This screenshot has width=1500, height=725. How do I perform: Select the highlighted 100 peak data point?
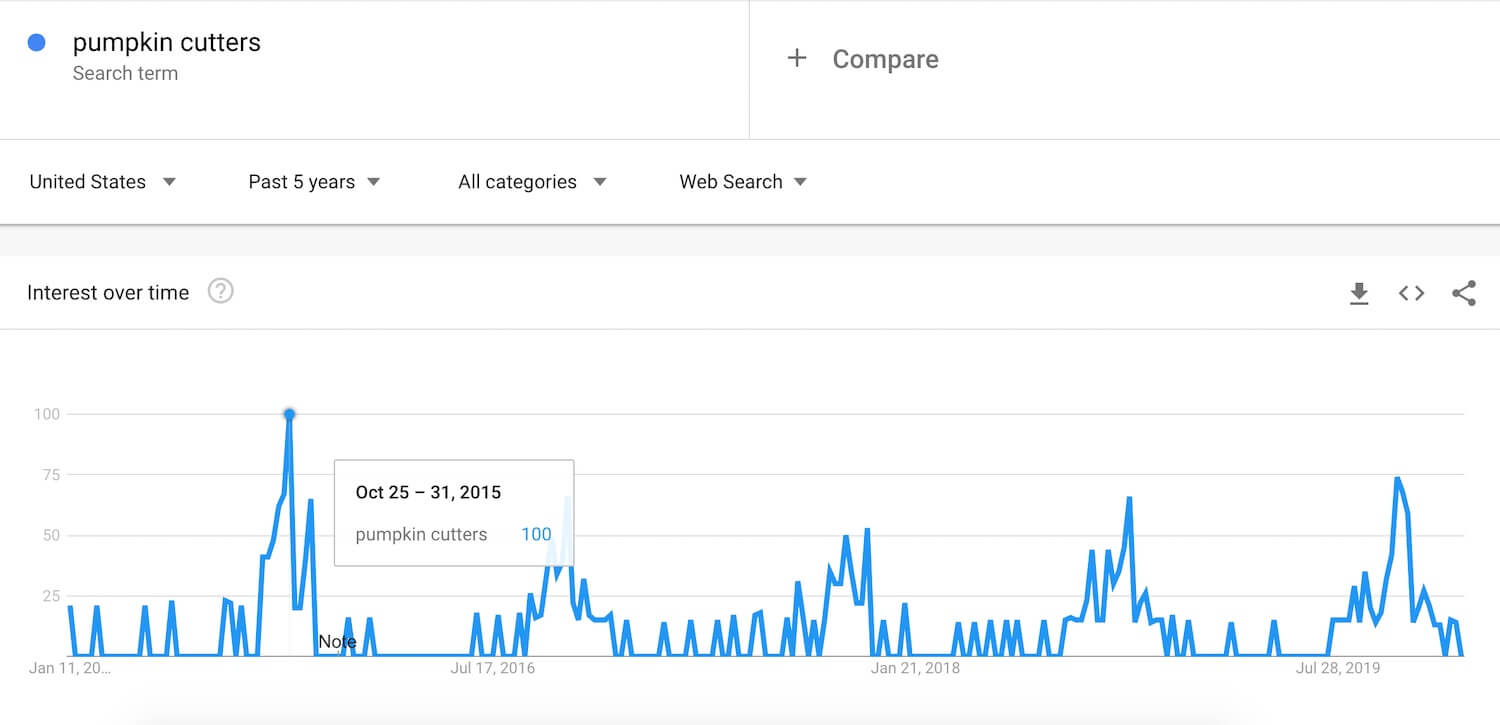289,414
